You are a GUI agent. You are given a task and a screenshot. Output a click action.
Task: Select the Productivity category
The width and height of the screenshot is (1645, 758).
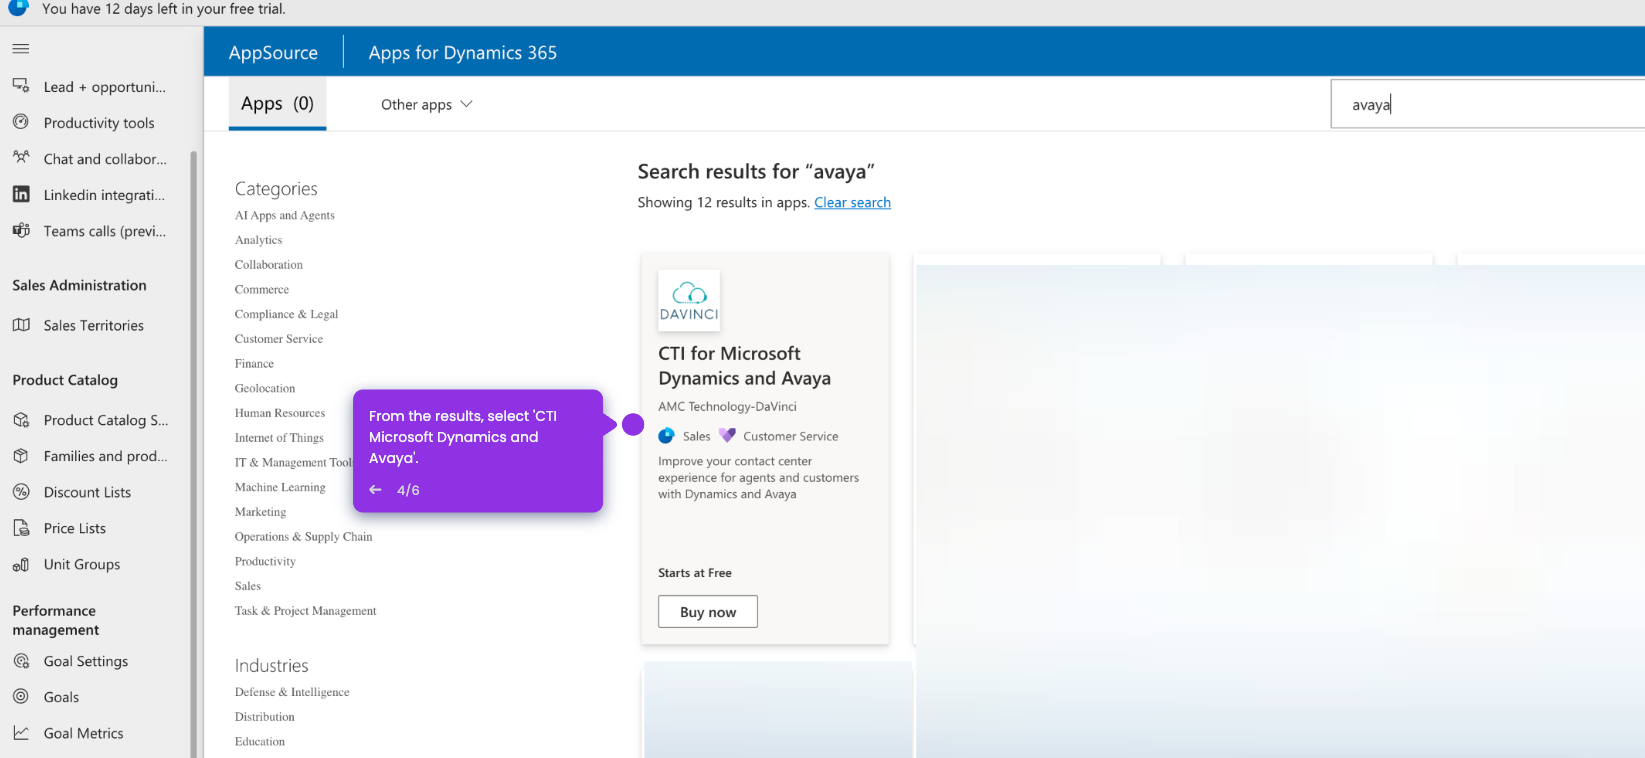coord(265,562)
